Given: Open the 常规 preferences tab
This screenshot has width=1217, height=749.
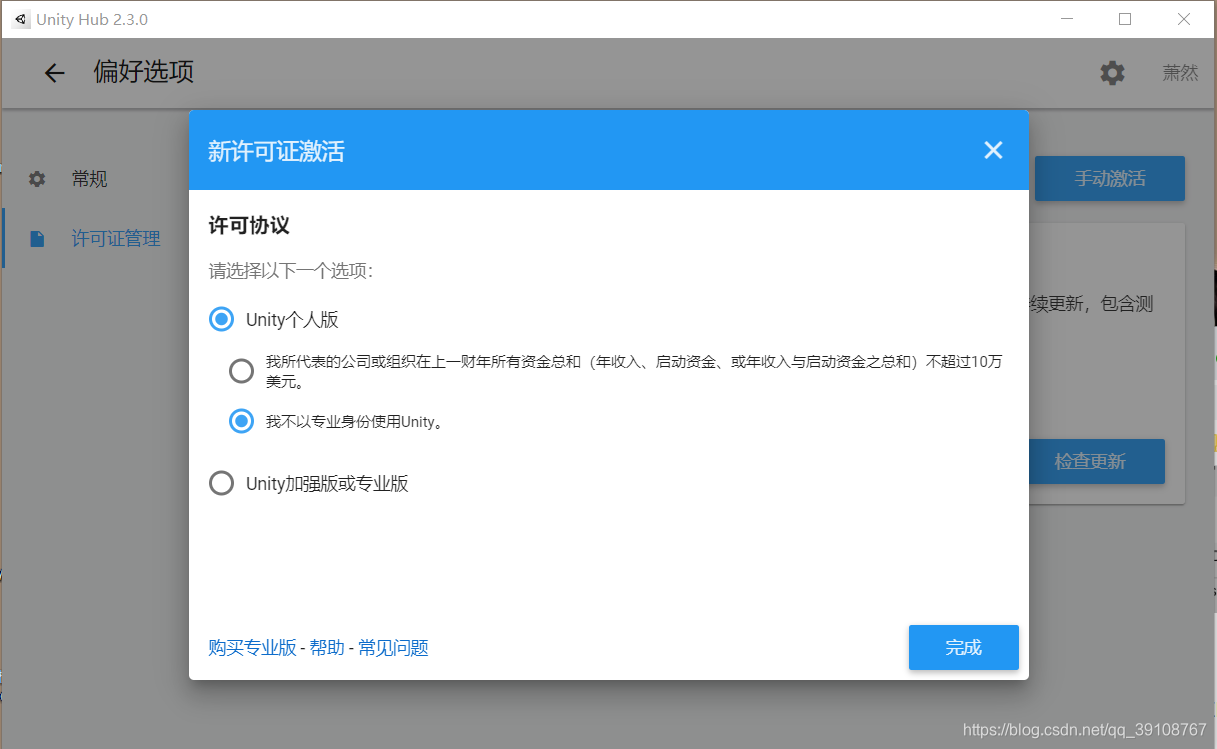Looking at the screenshot, I should tap(89, 179).
